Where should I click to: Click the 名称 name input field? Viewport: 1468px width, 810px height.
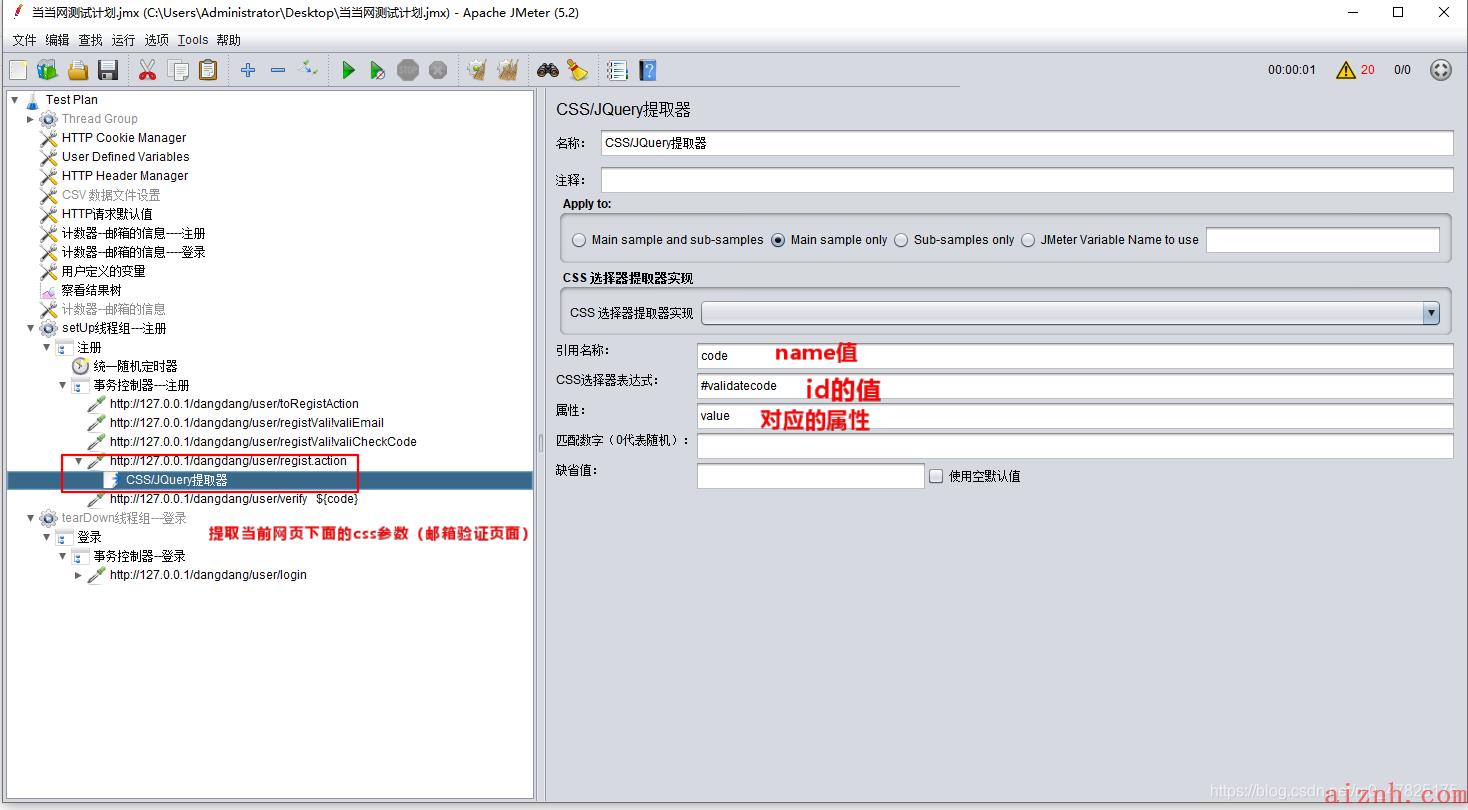[x=1027, y=143]
